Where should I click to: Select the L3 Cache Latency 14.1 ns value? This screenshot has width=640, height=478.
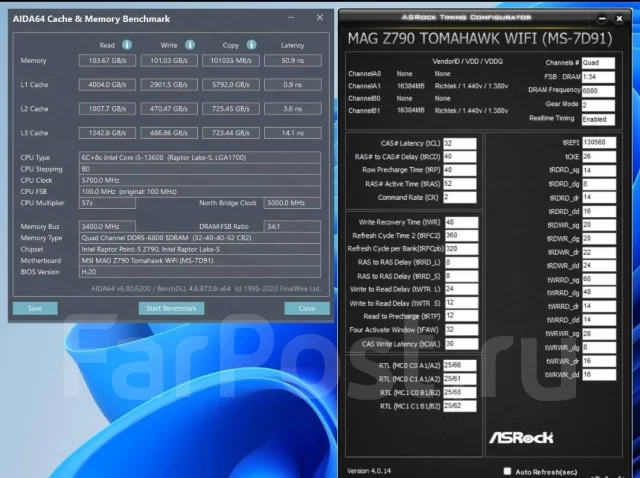click(x=293, y=133)
